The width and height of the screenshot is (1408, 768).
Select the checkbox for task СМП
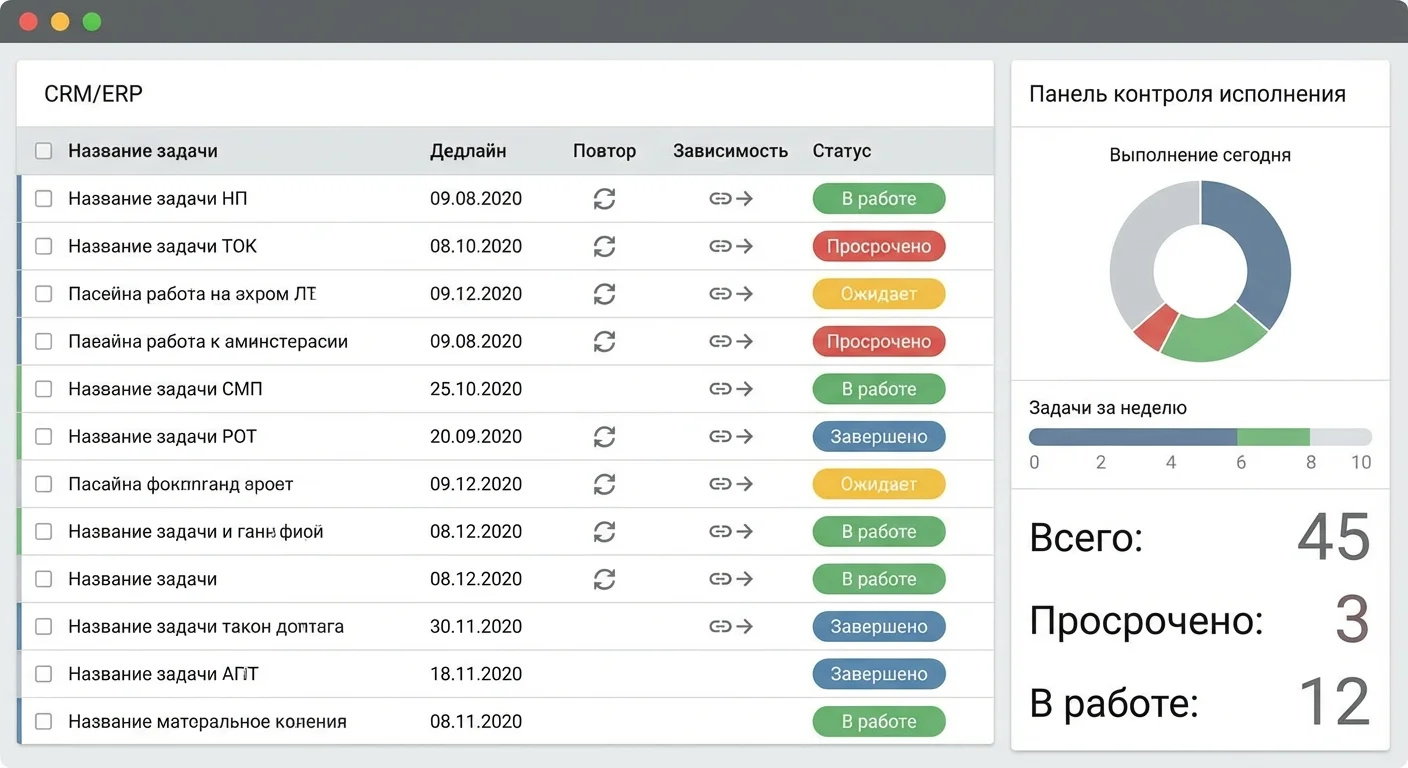[44, 389]
